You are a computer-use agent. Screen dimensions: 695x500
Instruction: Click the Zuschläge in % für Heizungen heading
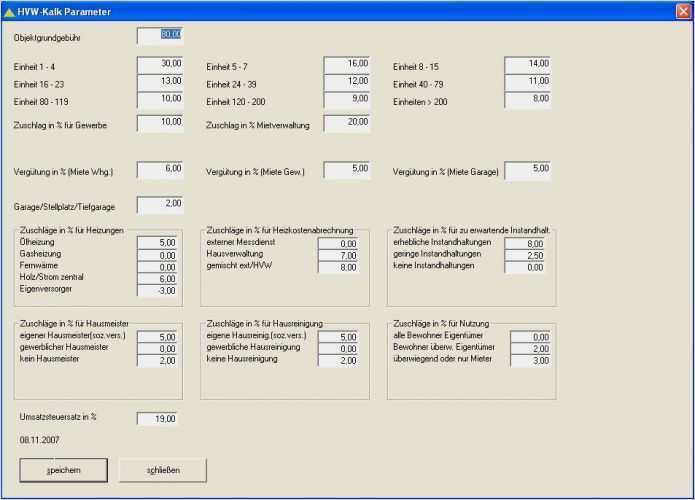(x=72, y=230)
